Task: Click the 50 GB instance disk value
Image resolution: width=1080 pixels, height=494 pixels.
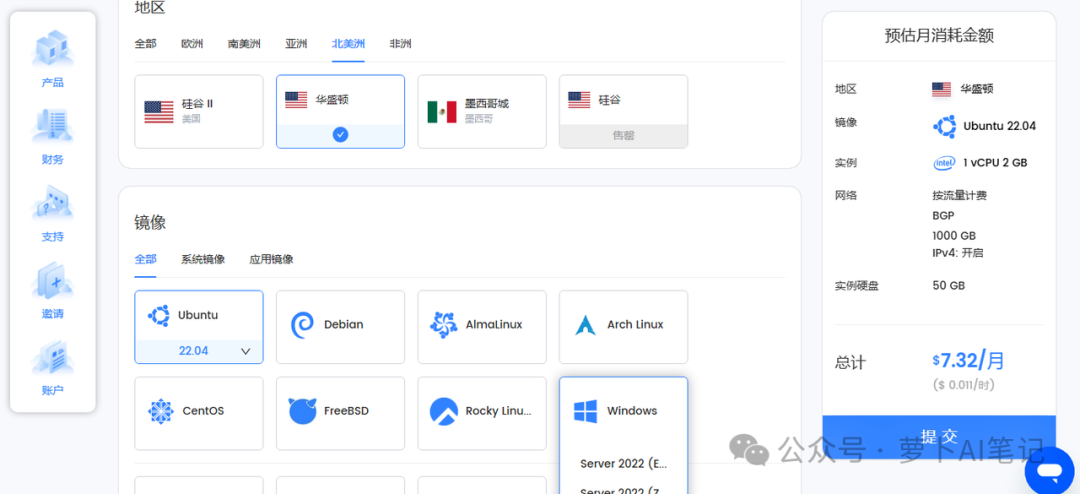Action: (948, 285)
